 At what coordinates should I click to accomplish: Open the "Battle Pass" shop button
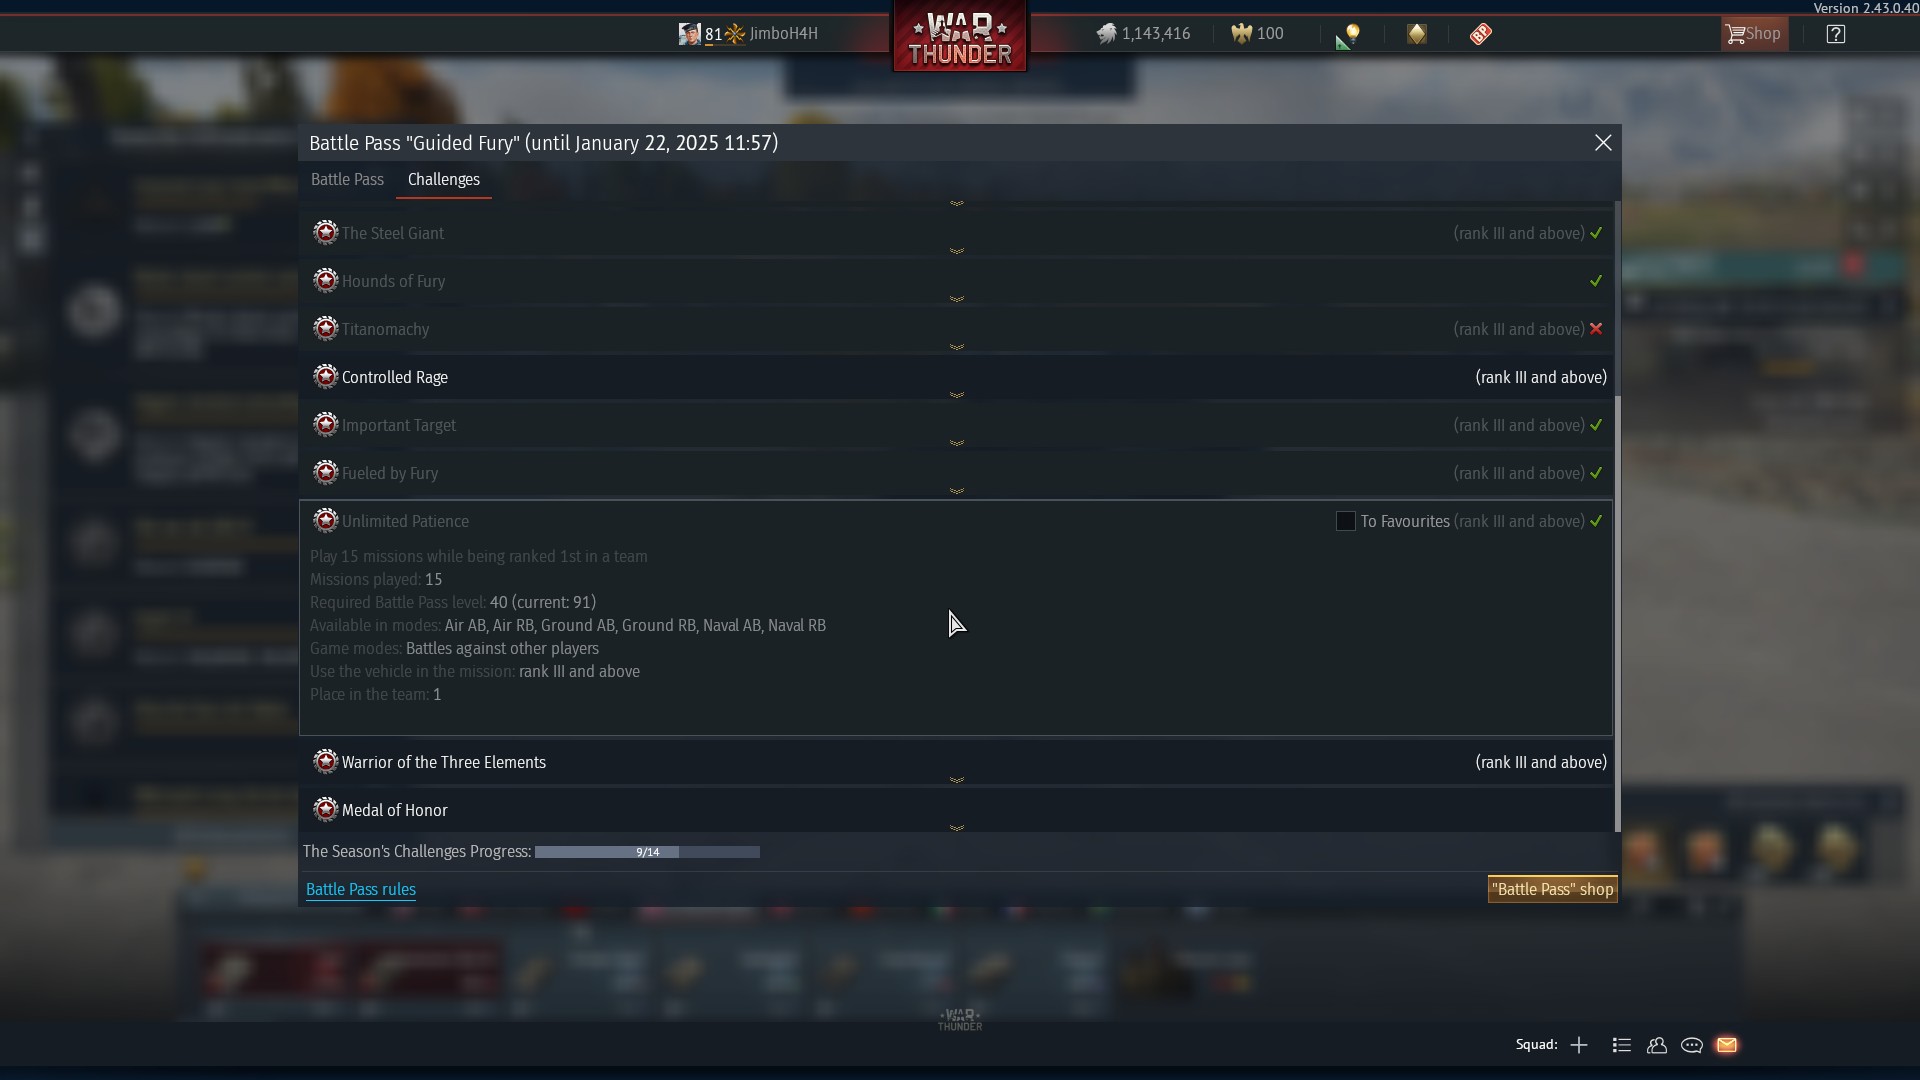pos(1552,889)
